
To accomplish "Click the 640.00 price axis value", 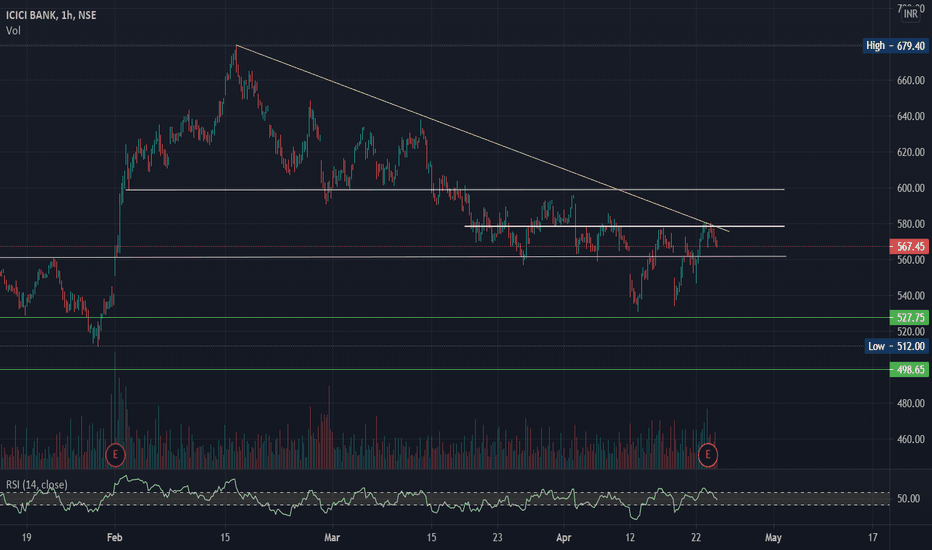I will tap(911, 117).
